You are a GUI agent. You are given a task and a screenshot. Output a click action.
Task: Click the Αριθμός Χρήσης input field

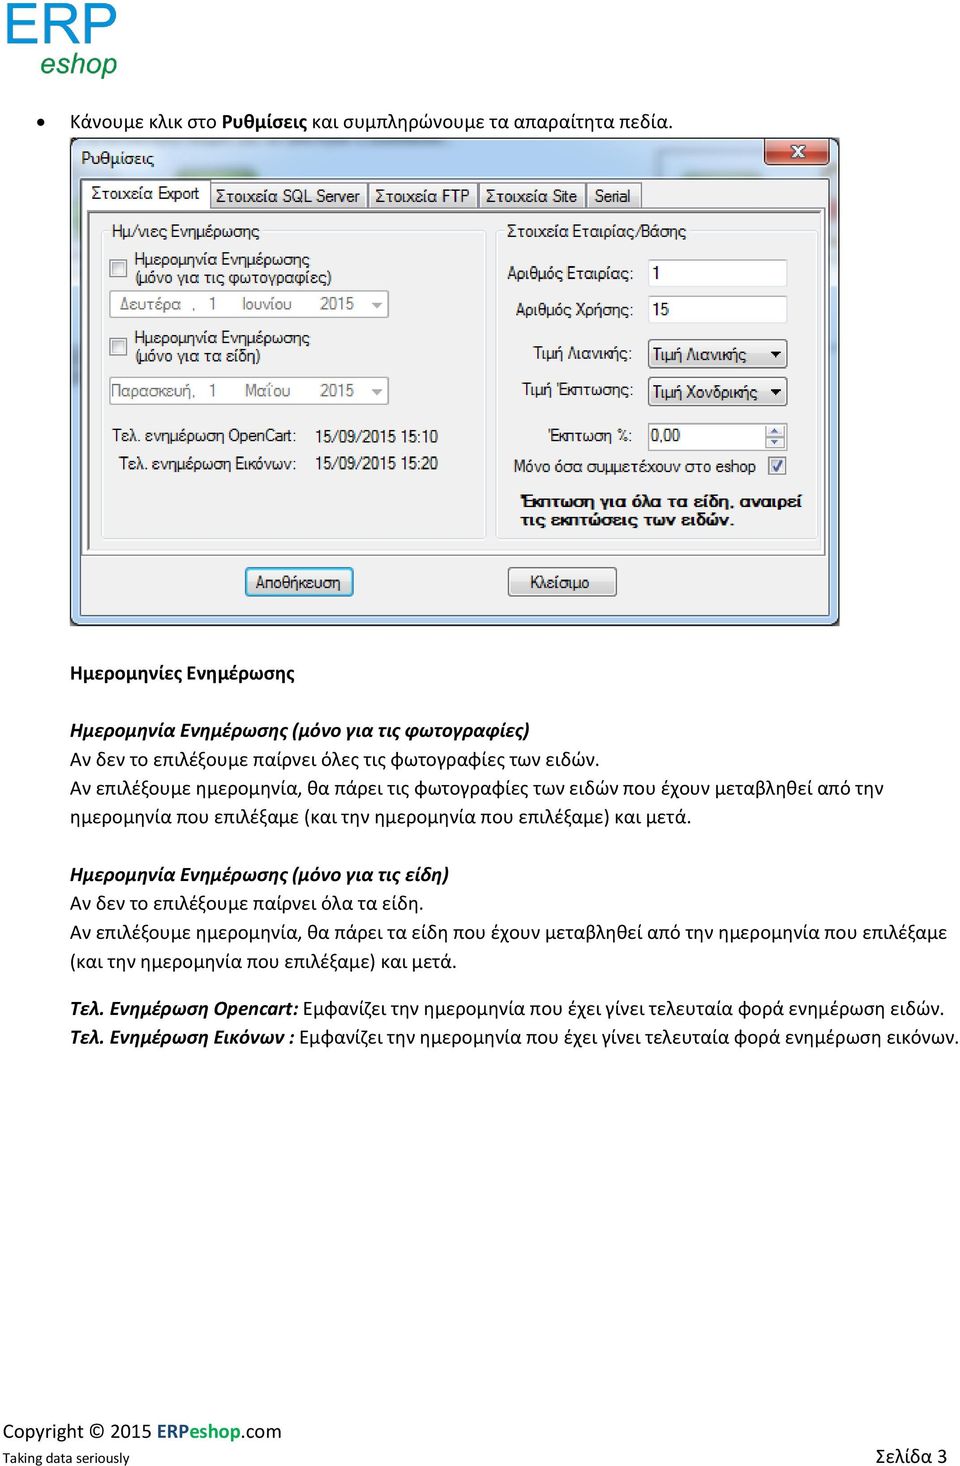coord(717,309)
